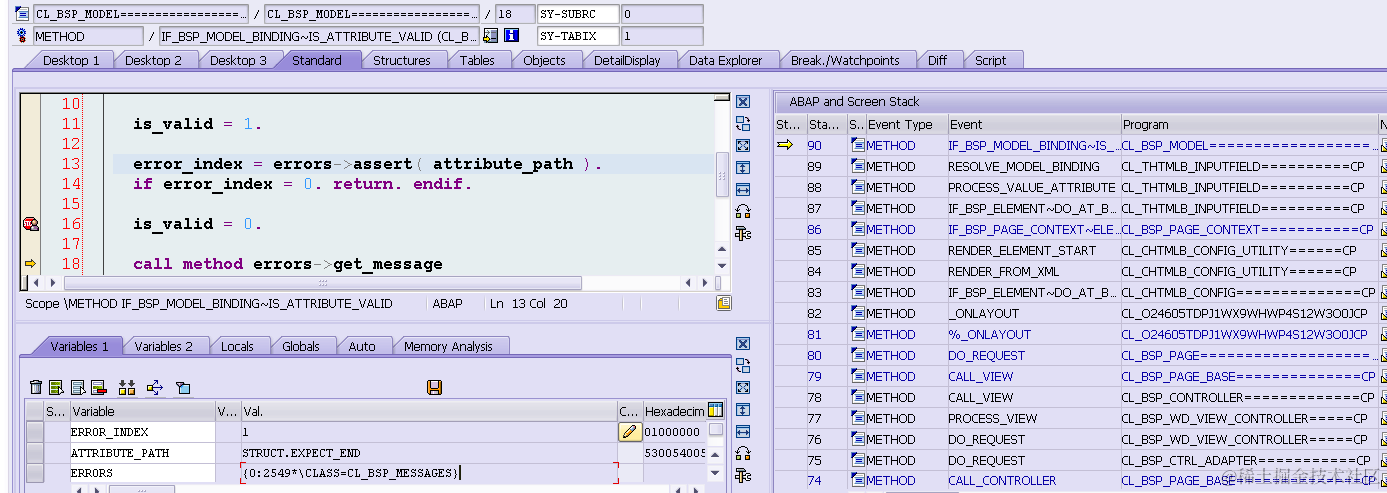Viewport: 1387px width, 493px height.
Task: Delete variables using the trash icon
Action: [36, 387]
